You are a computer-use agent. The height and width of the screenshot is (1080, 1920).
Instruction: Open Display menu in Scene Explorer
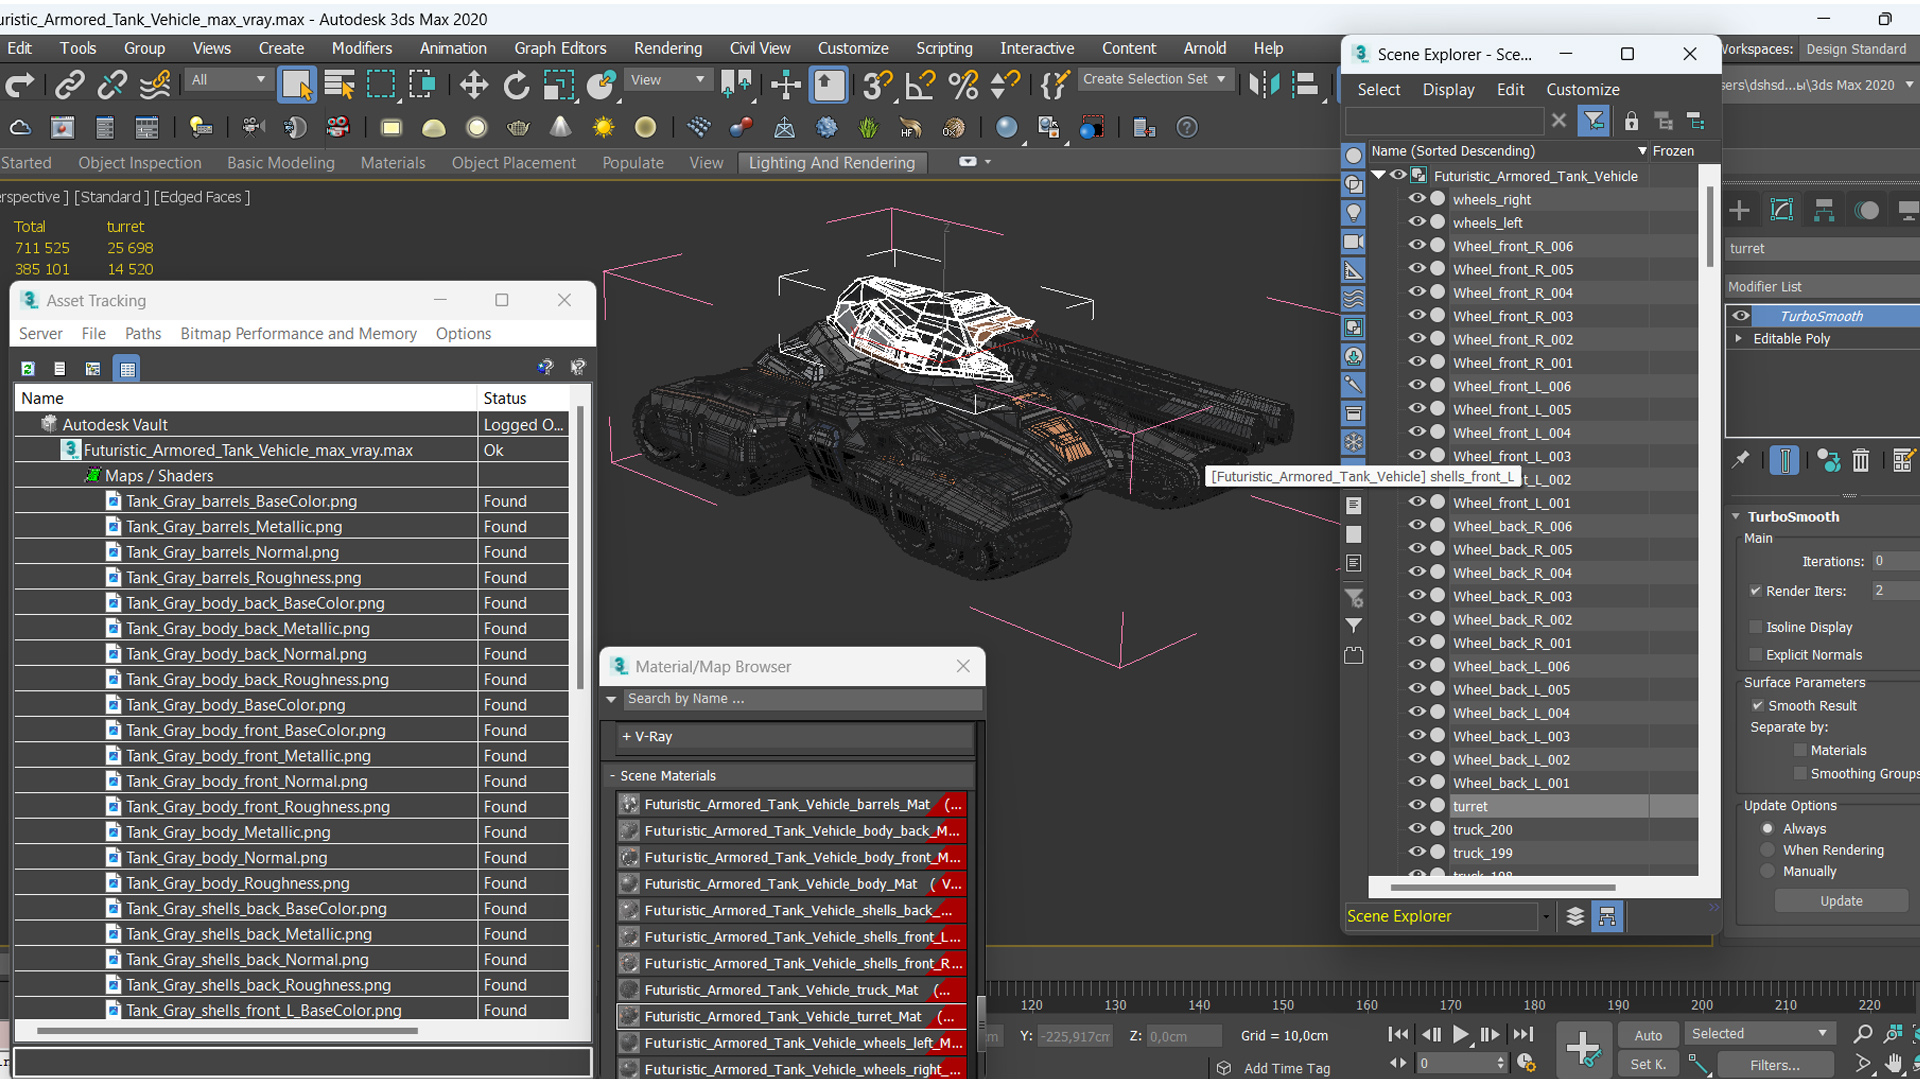(x=1448, y=89)
